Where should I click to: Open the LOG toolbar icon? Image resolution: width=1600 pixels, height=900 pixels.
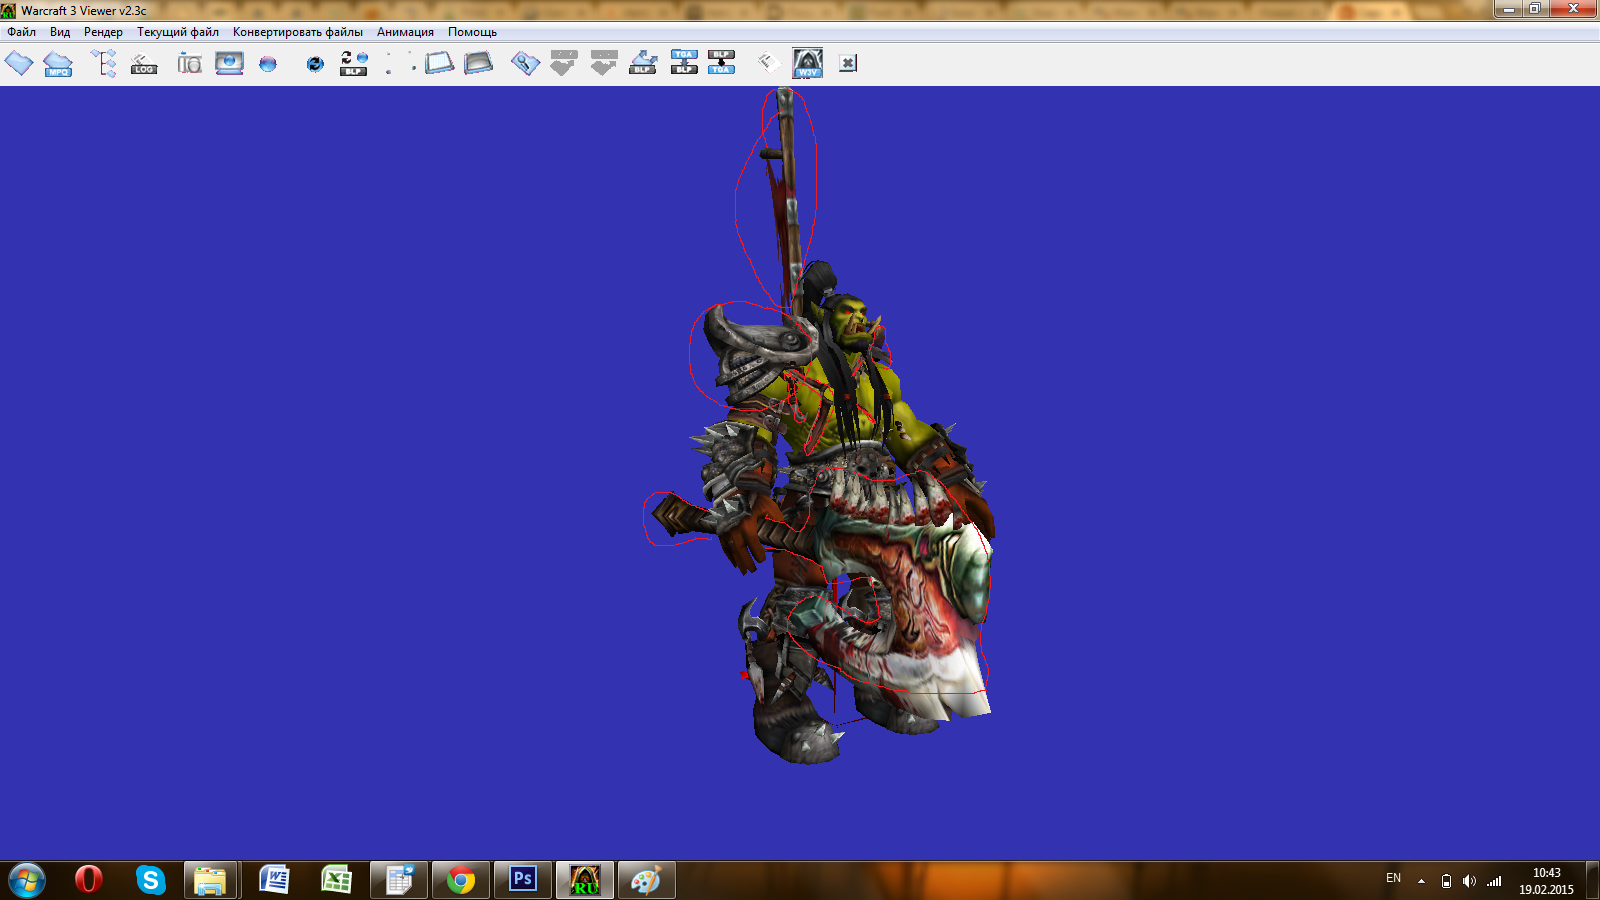pyautogui.click(x=144, y=64)
